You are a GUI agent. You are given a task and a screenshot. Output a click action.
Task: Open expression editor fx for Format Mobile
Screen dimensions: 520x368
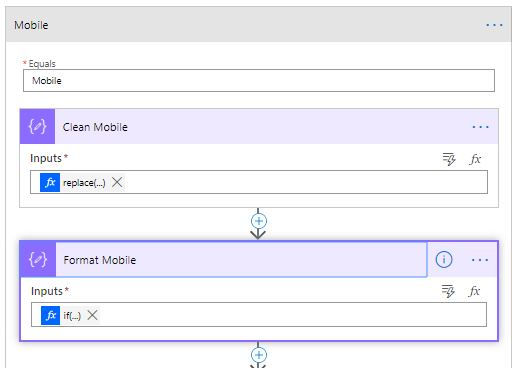pyautogui.click(x=474, y=291)
